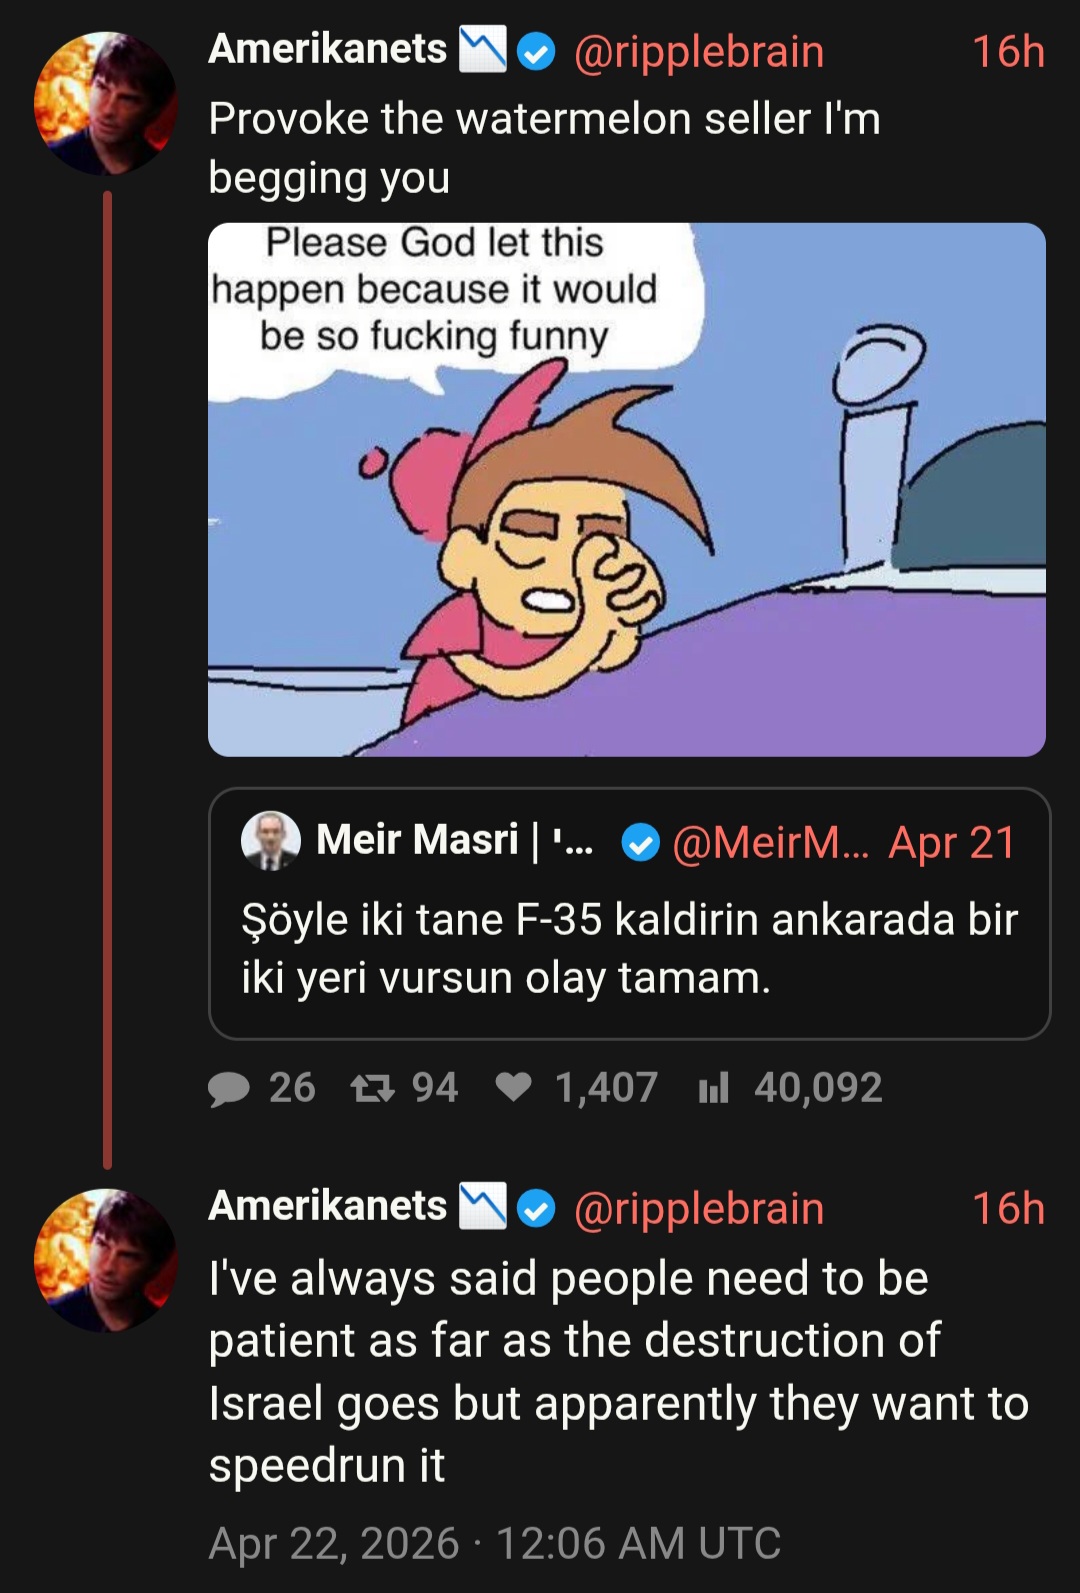Image resolution: width=1080 pixels, height=1593 pixels.
Task: Click the reply speech bubble icon
Action: click(x=229, y=1088)
